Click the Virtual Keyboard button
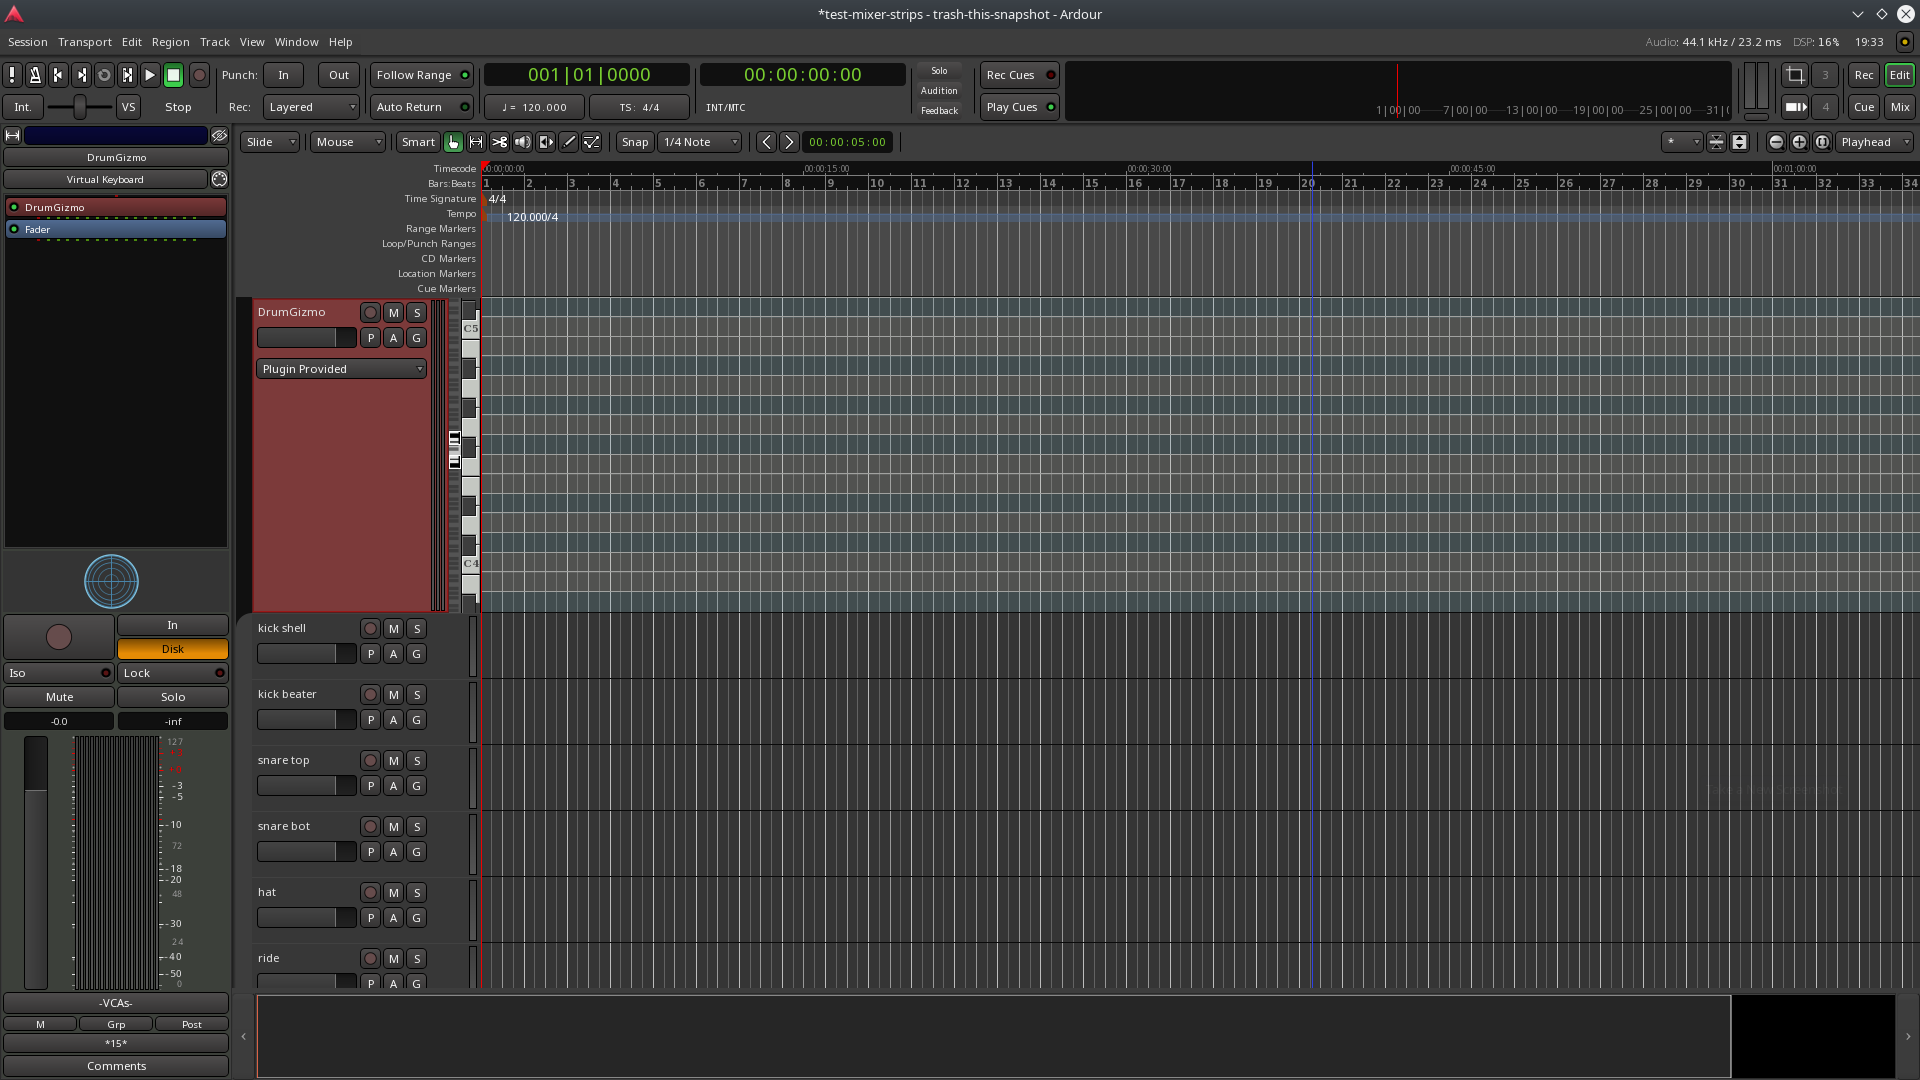 (x=105, y=180)
